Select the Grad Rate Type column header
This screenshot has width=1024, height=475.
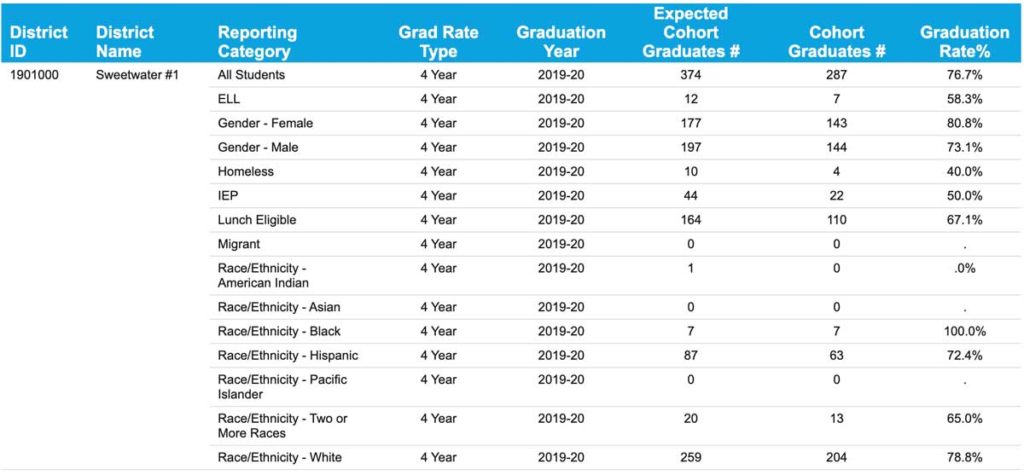(x=438, y=42)
